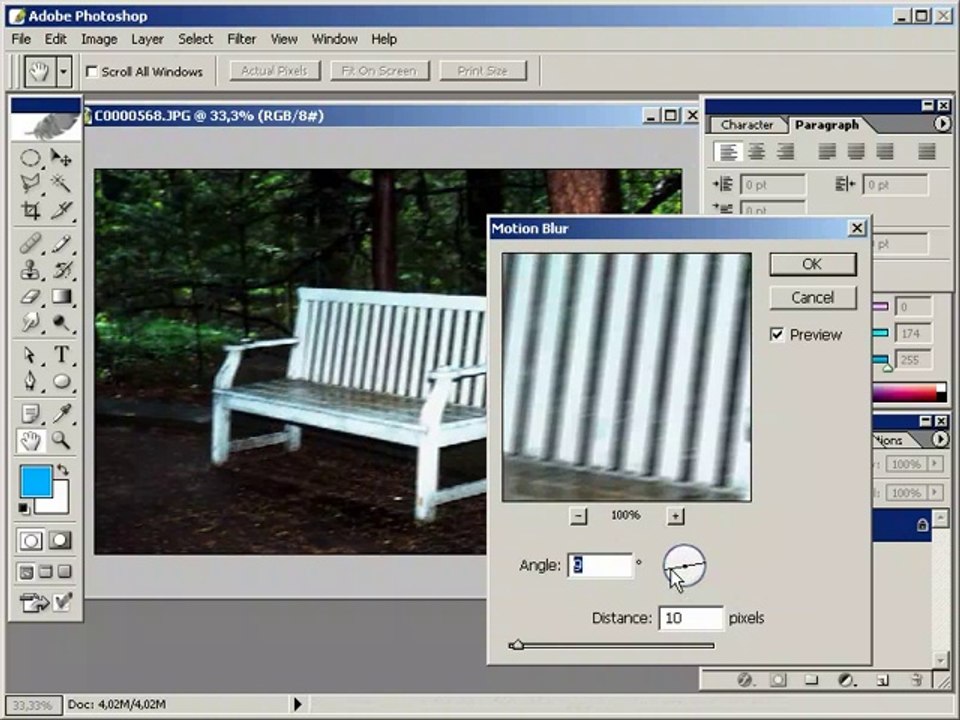Click OK in Motion Blur dialog
The width and height of the screenshot is (960, 720).
click(812, 264)
